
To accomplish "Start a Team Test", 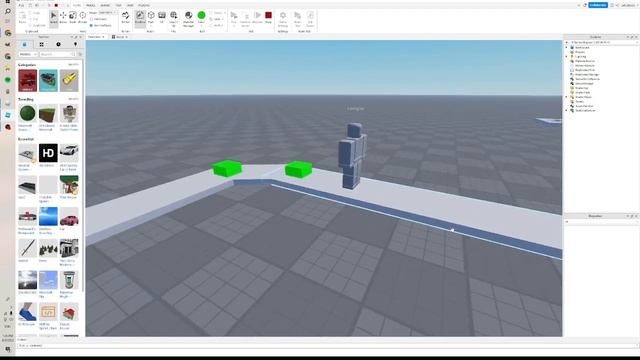I will [298, 19].
